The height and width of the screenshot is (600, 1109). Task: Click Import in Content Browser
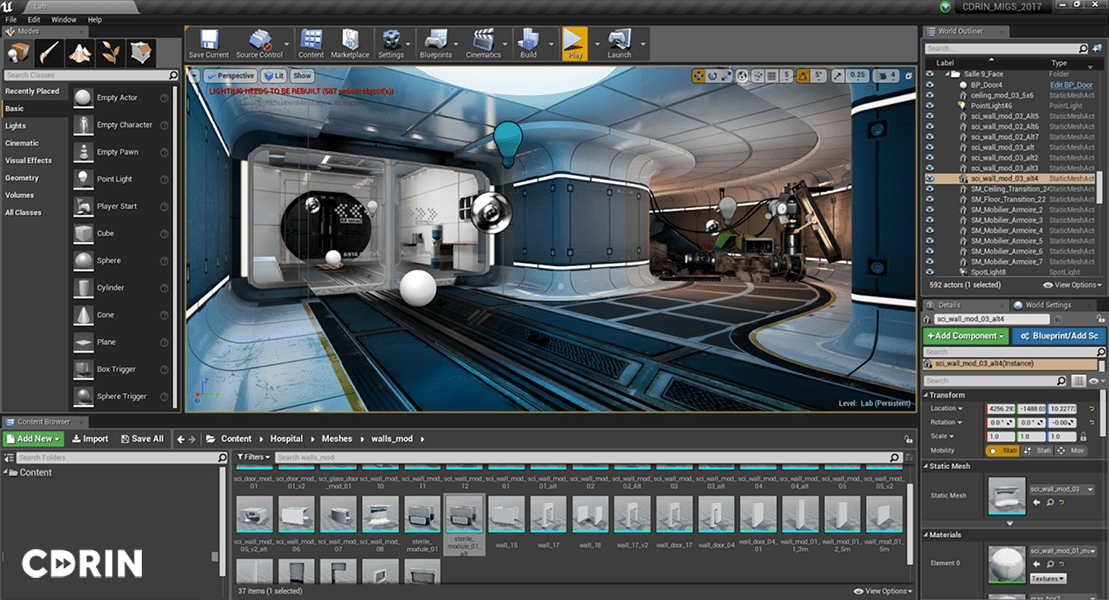91,439
